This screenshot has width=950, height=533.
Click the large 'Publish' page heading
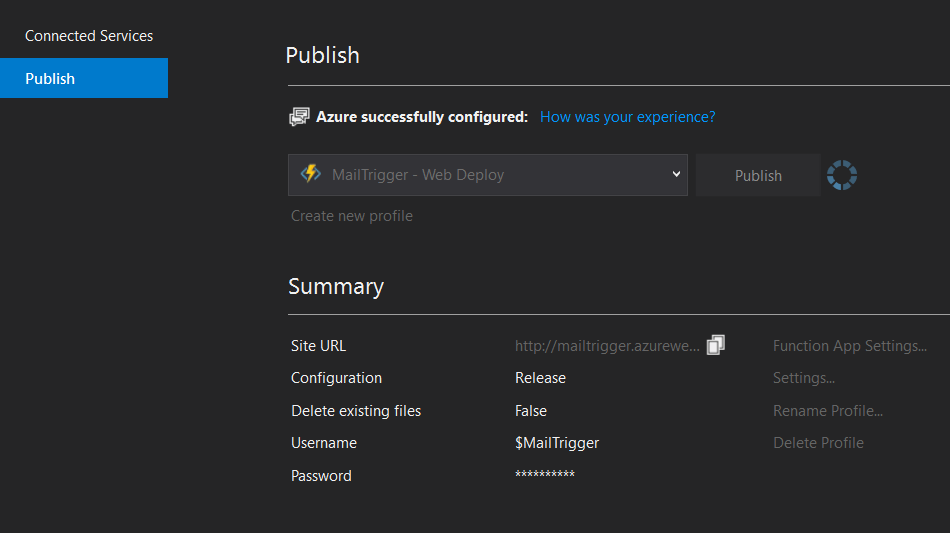pyautogui.click(x=322, y=55)
